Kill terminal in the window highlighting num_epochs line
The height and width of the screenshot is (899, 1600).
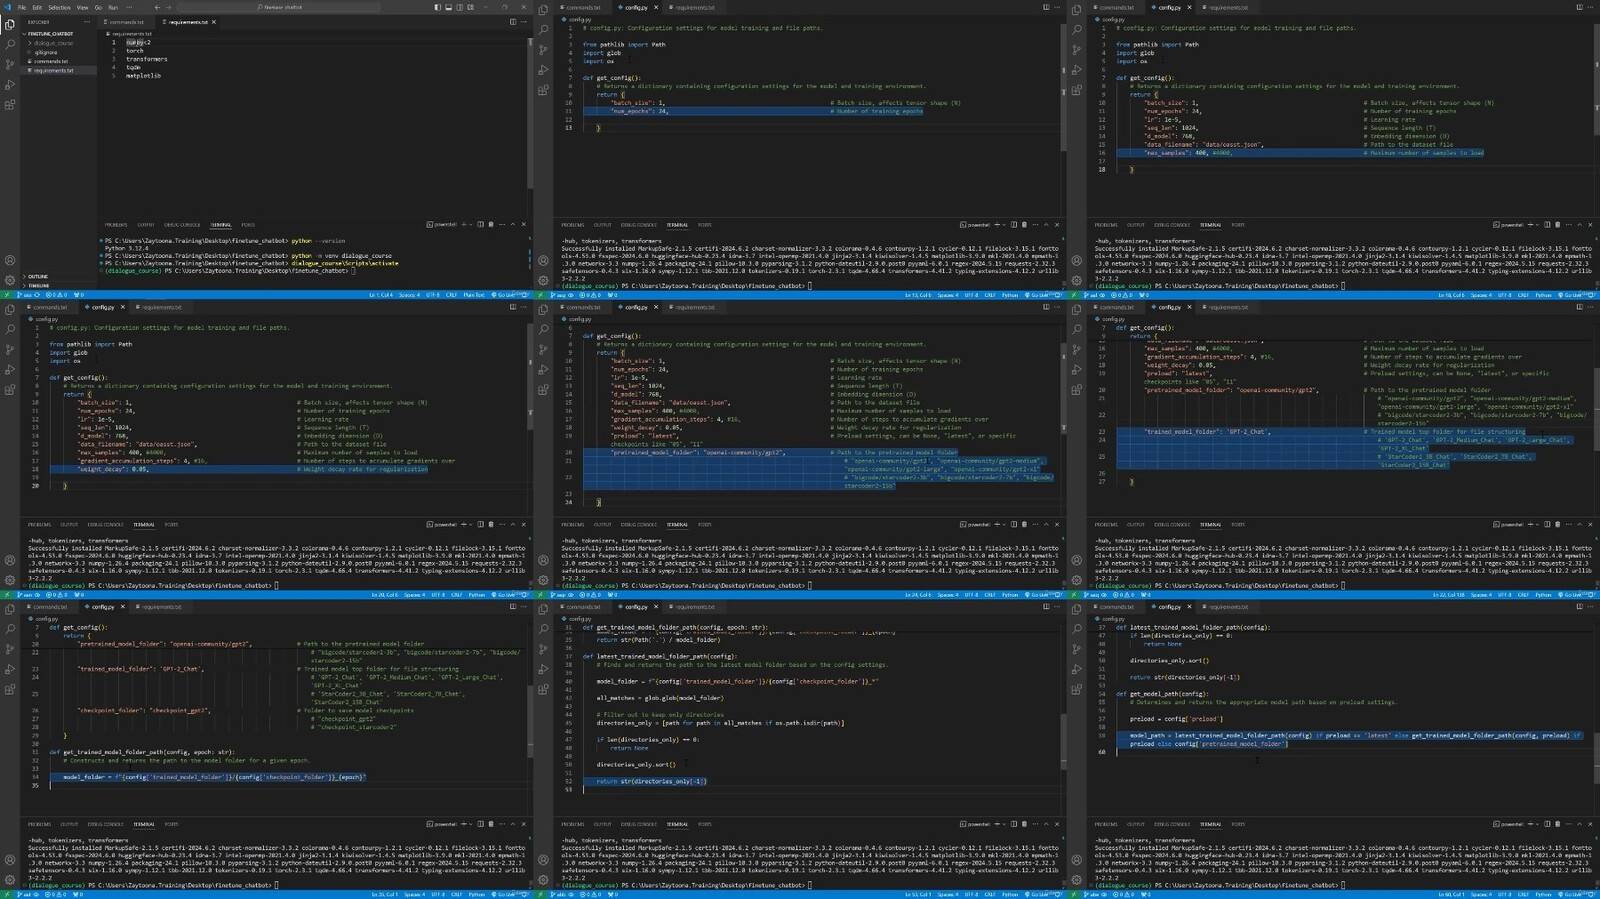click(x=1024, y=225)
